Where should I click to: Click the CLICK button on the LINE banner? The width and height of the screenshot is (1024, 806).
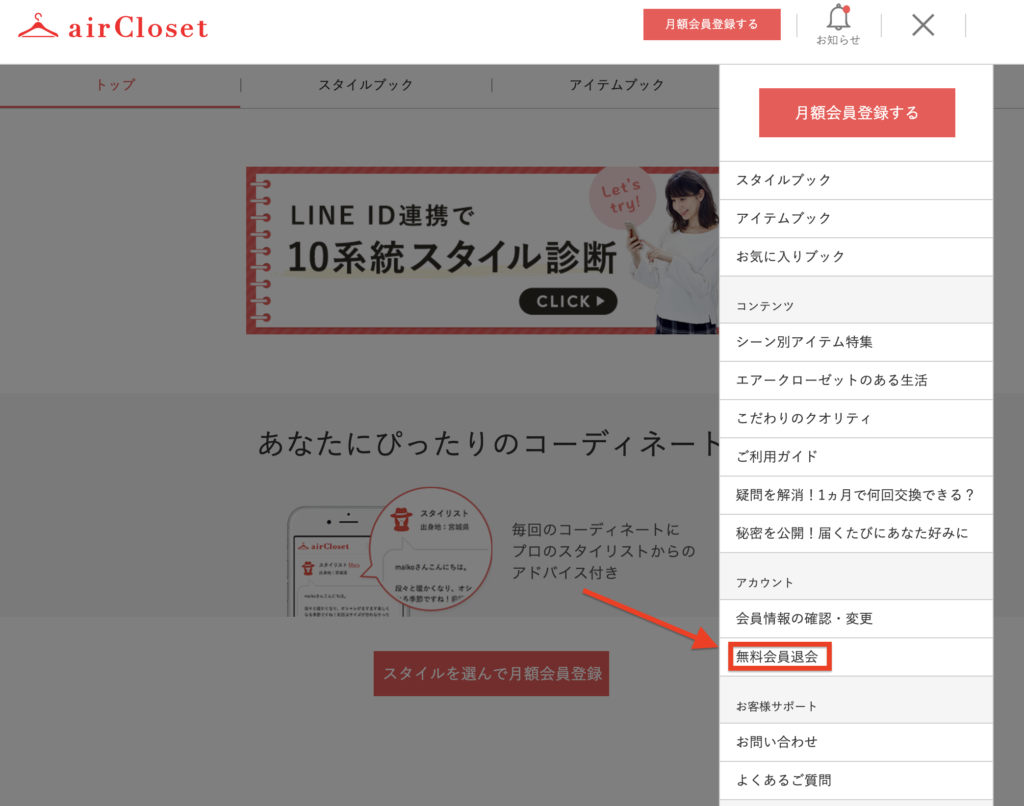click(x=568, y=301)
